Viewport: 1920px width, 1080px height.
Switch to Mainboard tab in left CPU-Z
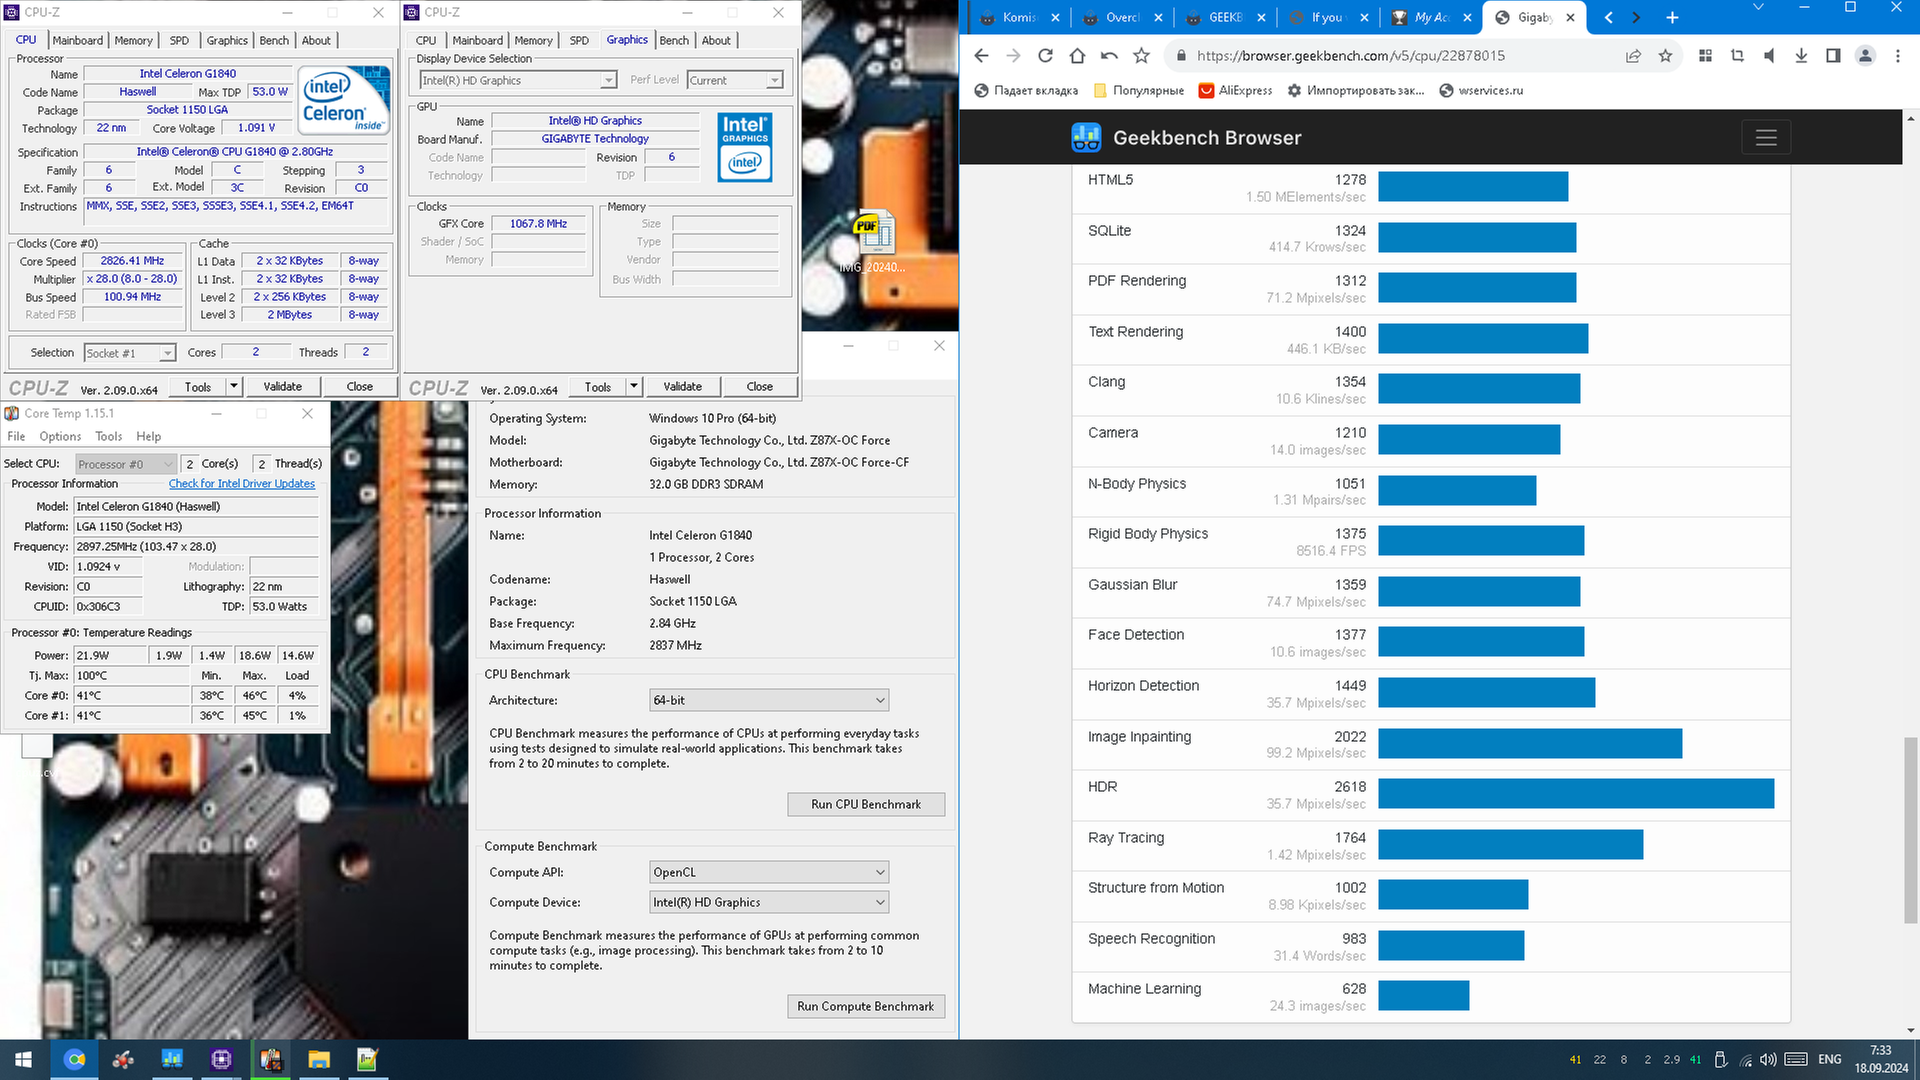pyautogui.click(x=78, y=40)
